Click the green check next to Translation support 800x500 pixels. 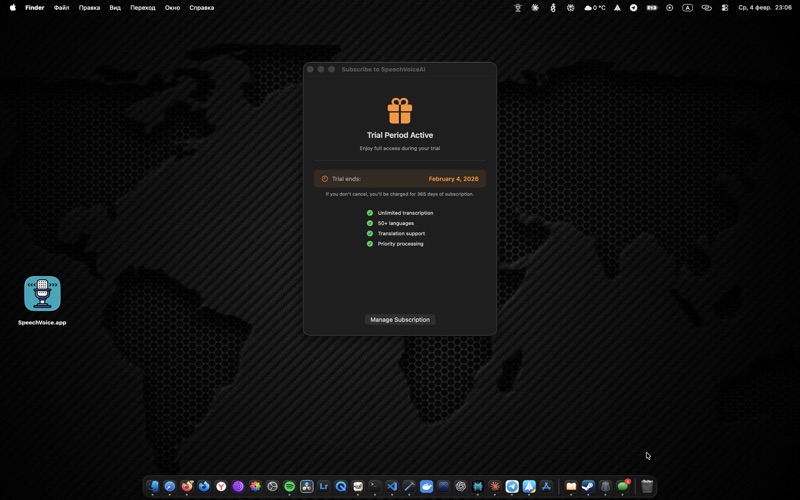click(x=370, y=233)
